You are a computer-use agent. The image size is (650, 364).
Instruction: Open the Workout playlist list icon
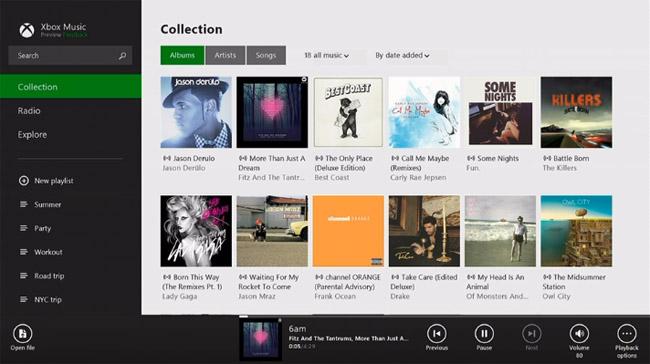(24, 252)
